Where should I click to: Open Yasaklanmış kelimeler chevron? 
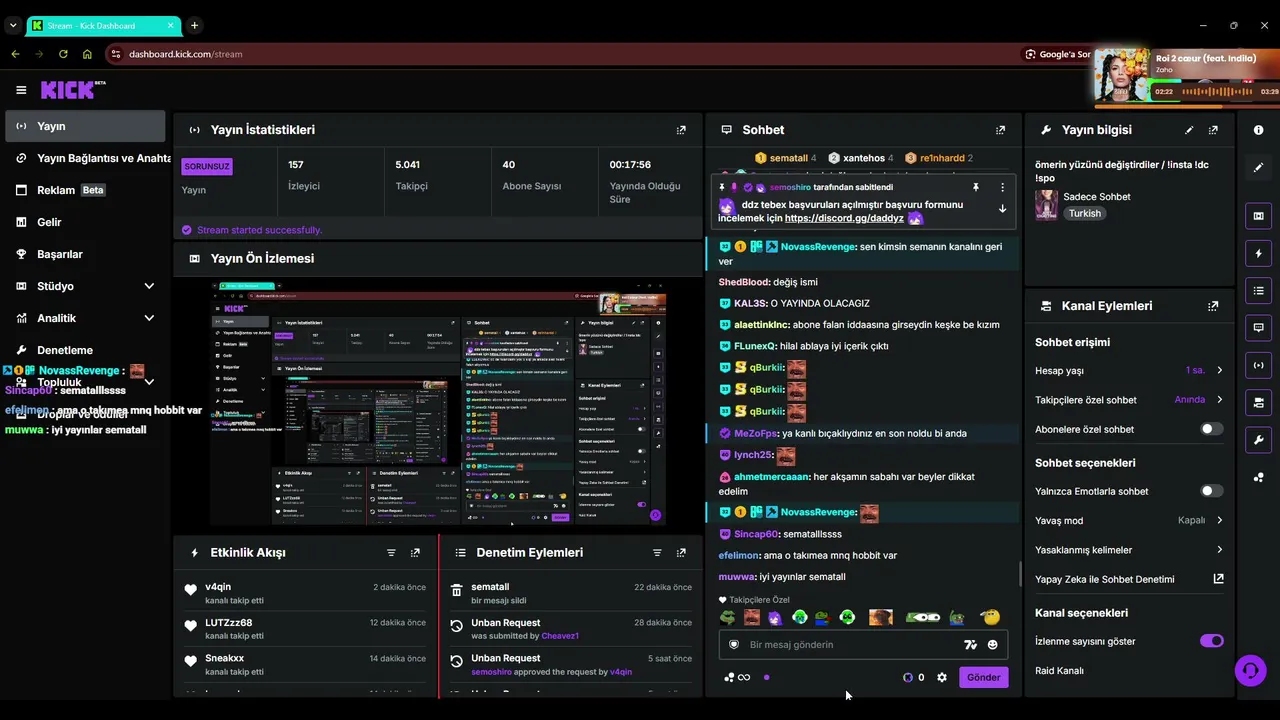click(x=1219, y=550)
